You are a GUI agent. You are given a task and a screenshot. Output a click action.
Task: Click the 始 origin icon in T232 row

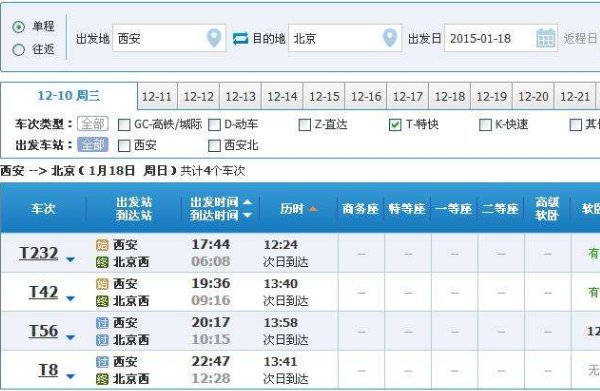click(102, 245)
